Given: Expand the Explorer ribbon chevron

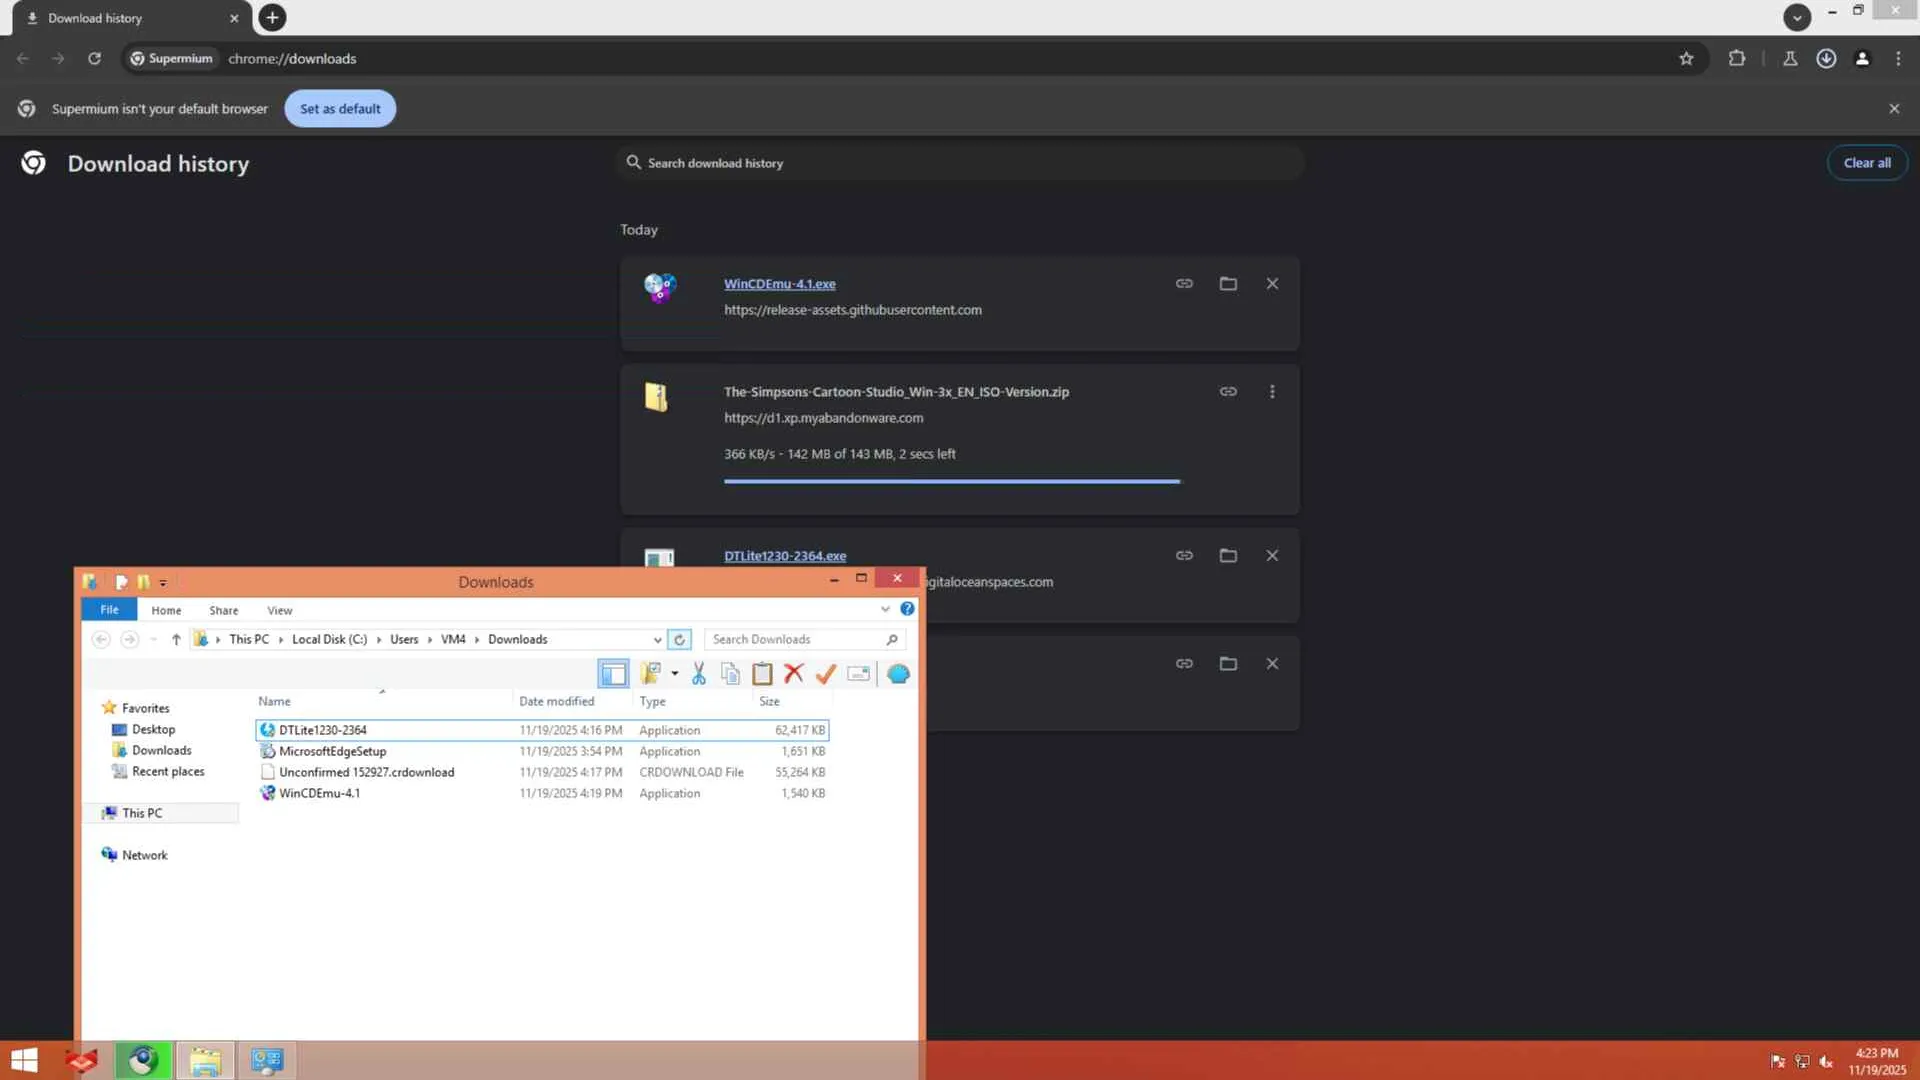Looking at the screenshot, I should [885, 609].
